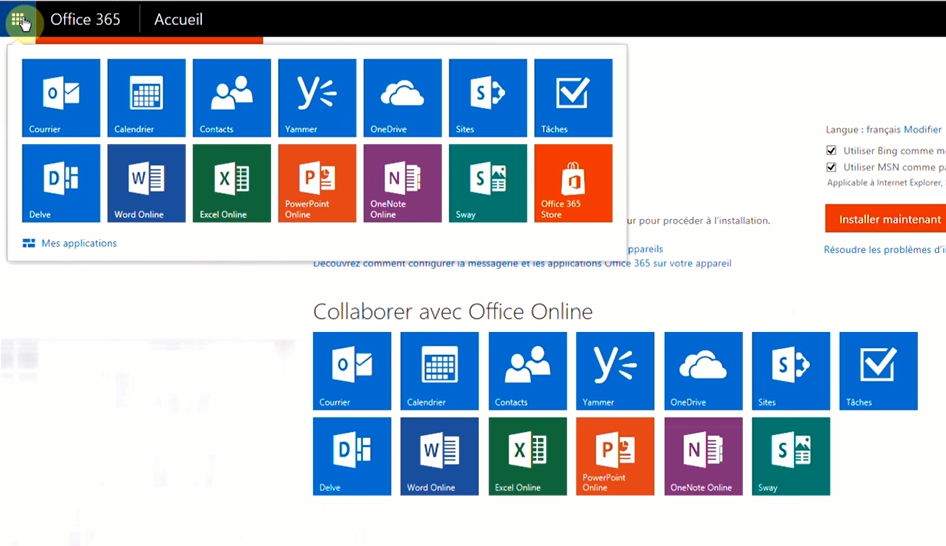Click the Installer maintenant button
946x546 pixels.
[886, 219]
